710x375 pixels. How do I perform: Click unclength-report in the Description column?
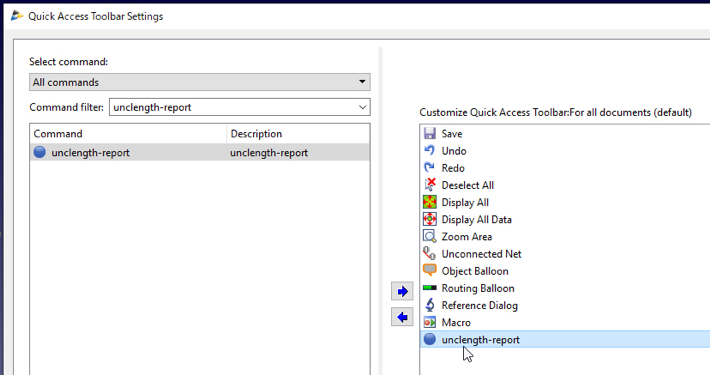tap(269, 153)
